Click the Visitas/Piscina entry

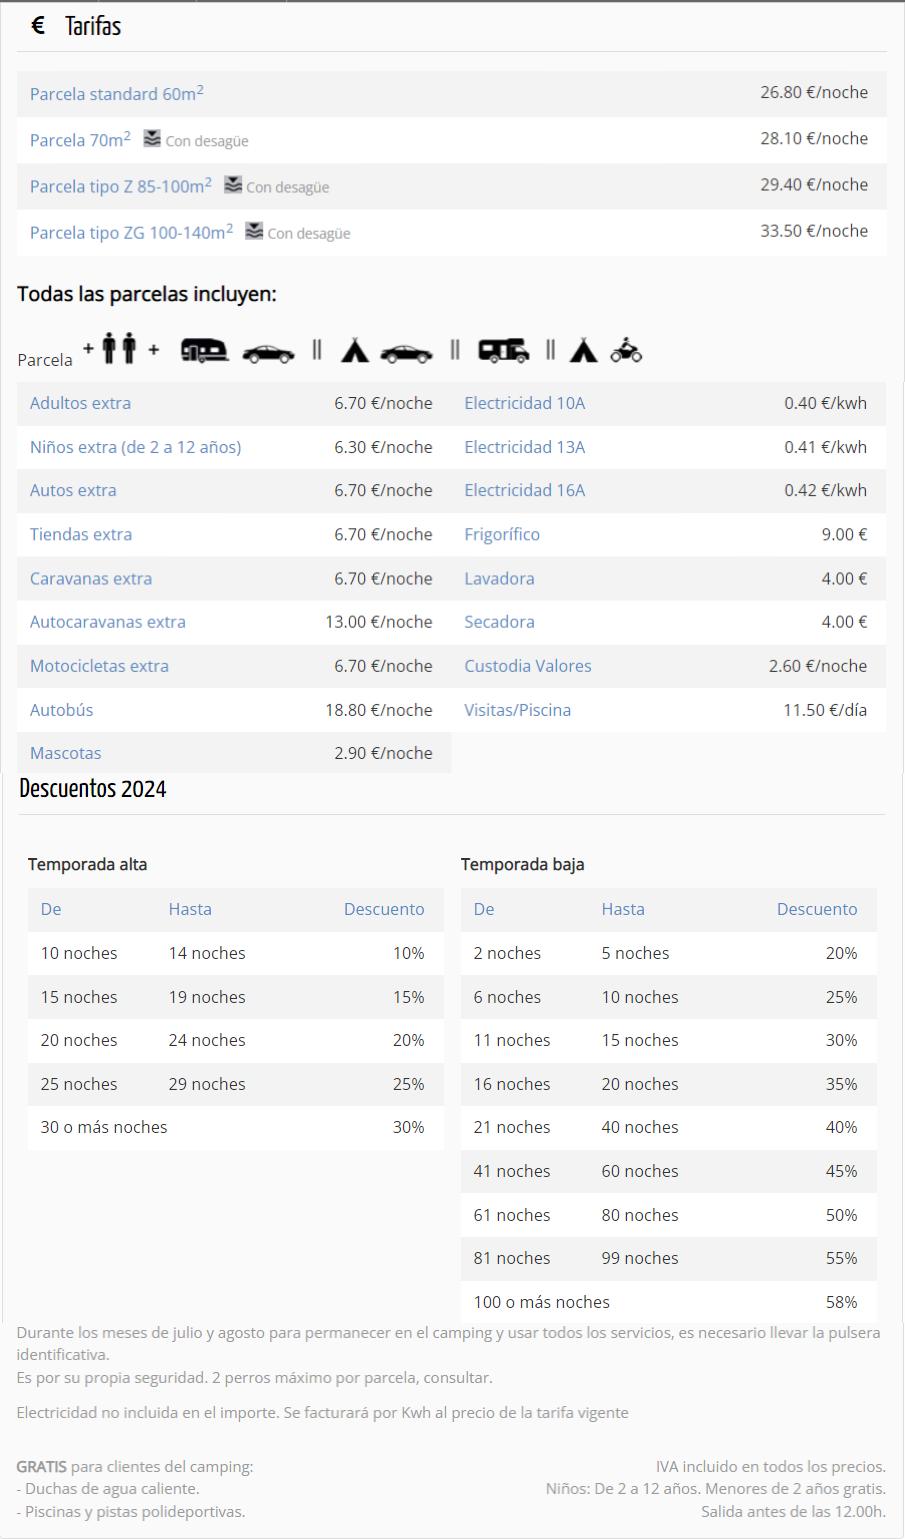coord(517,710)
